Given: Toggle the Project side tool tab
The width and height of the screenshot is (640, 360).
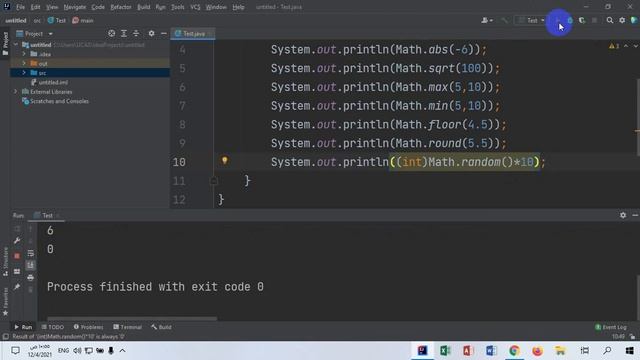Looking at the screenshot, I should [x=5, y=43].
